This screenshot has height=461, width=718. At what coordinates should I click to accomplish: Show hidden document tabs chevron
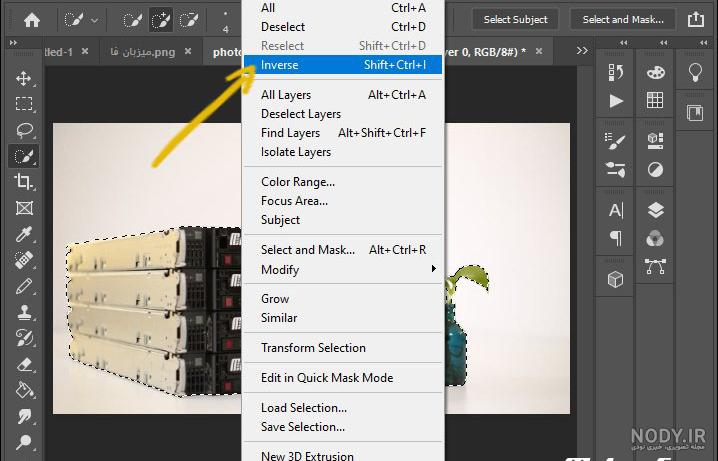point(582,50)
